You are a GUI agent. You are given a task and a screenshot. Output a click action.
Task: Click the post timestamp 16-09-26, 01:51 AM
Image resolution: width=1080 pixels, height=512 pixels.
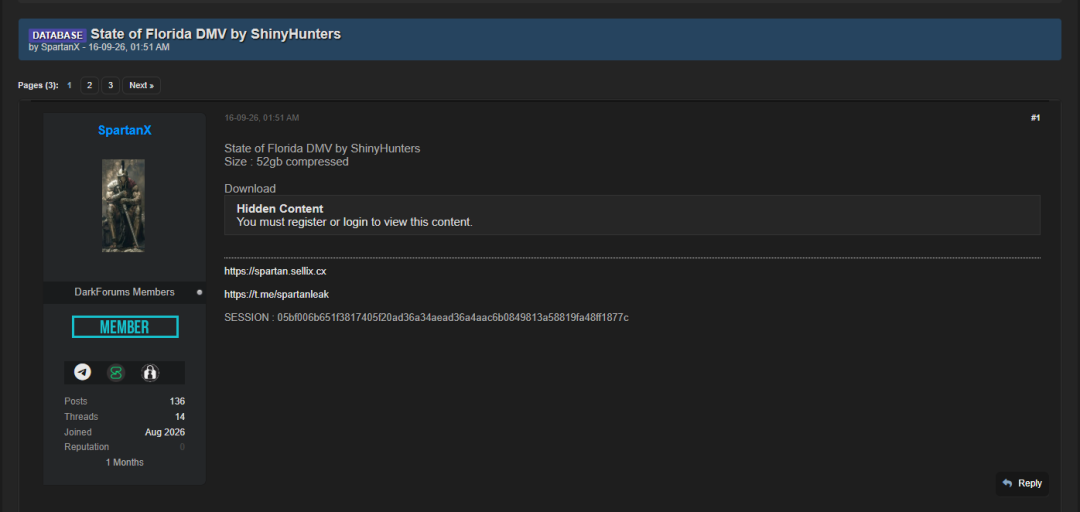262,119
